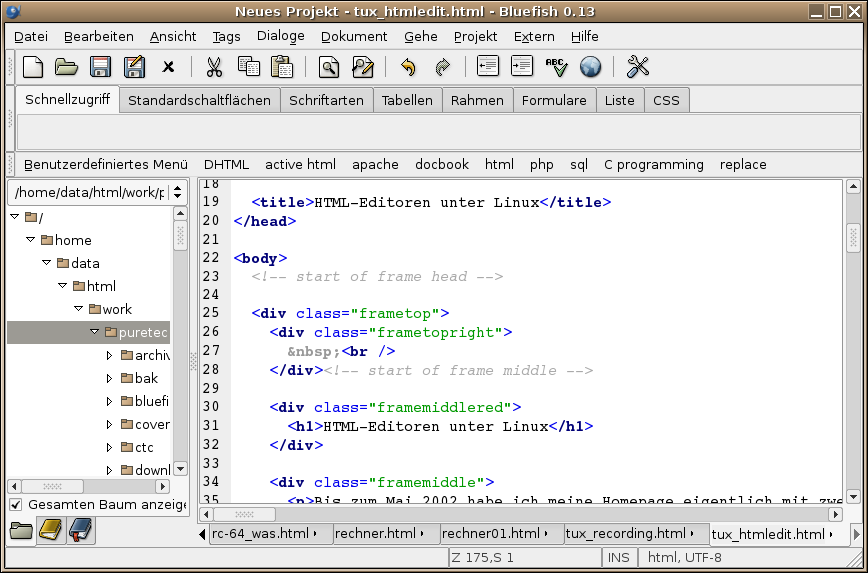Open a file with the folder icon
This screenshot has height=573, width=868.
click(66, 67)
